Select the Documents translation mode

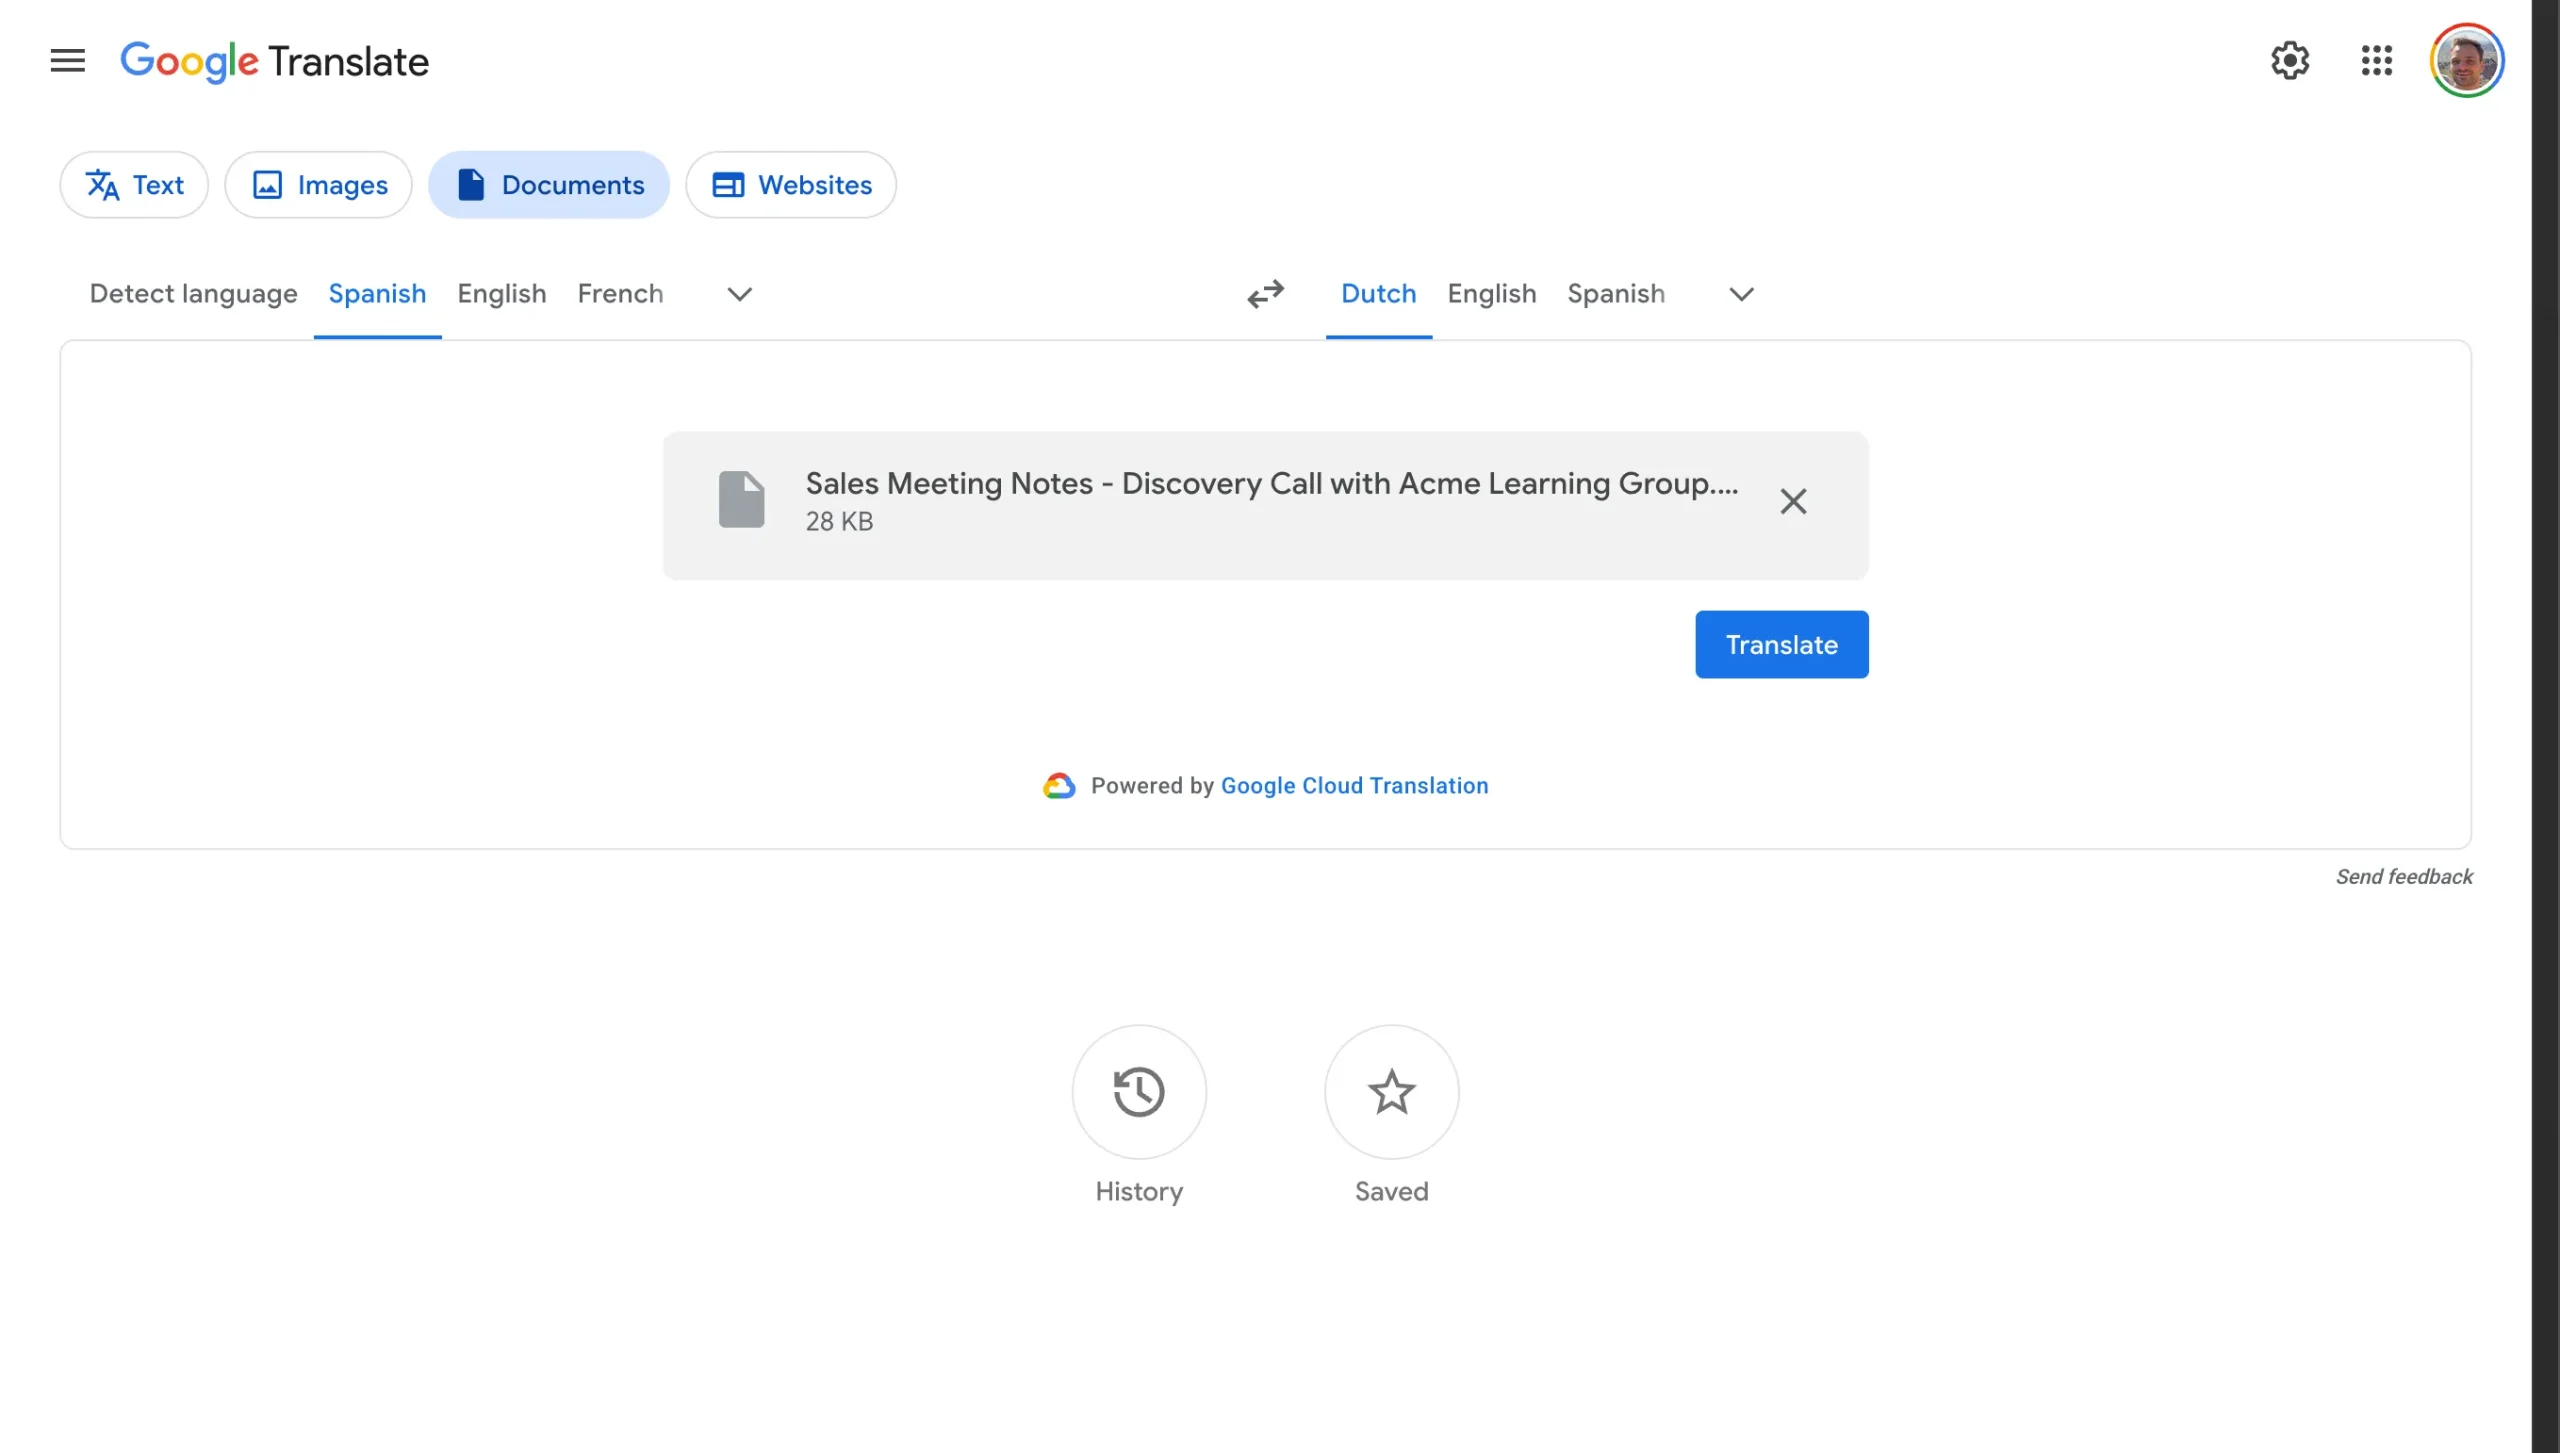click(548, 185)
